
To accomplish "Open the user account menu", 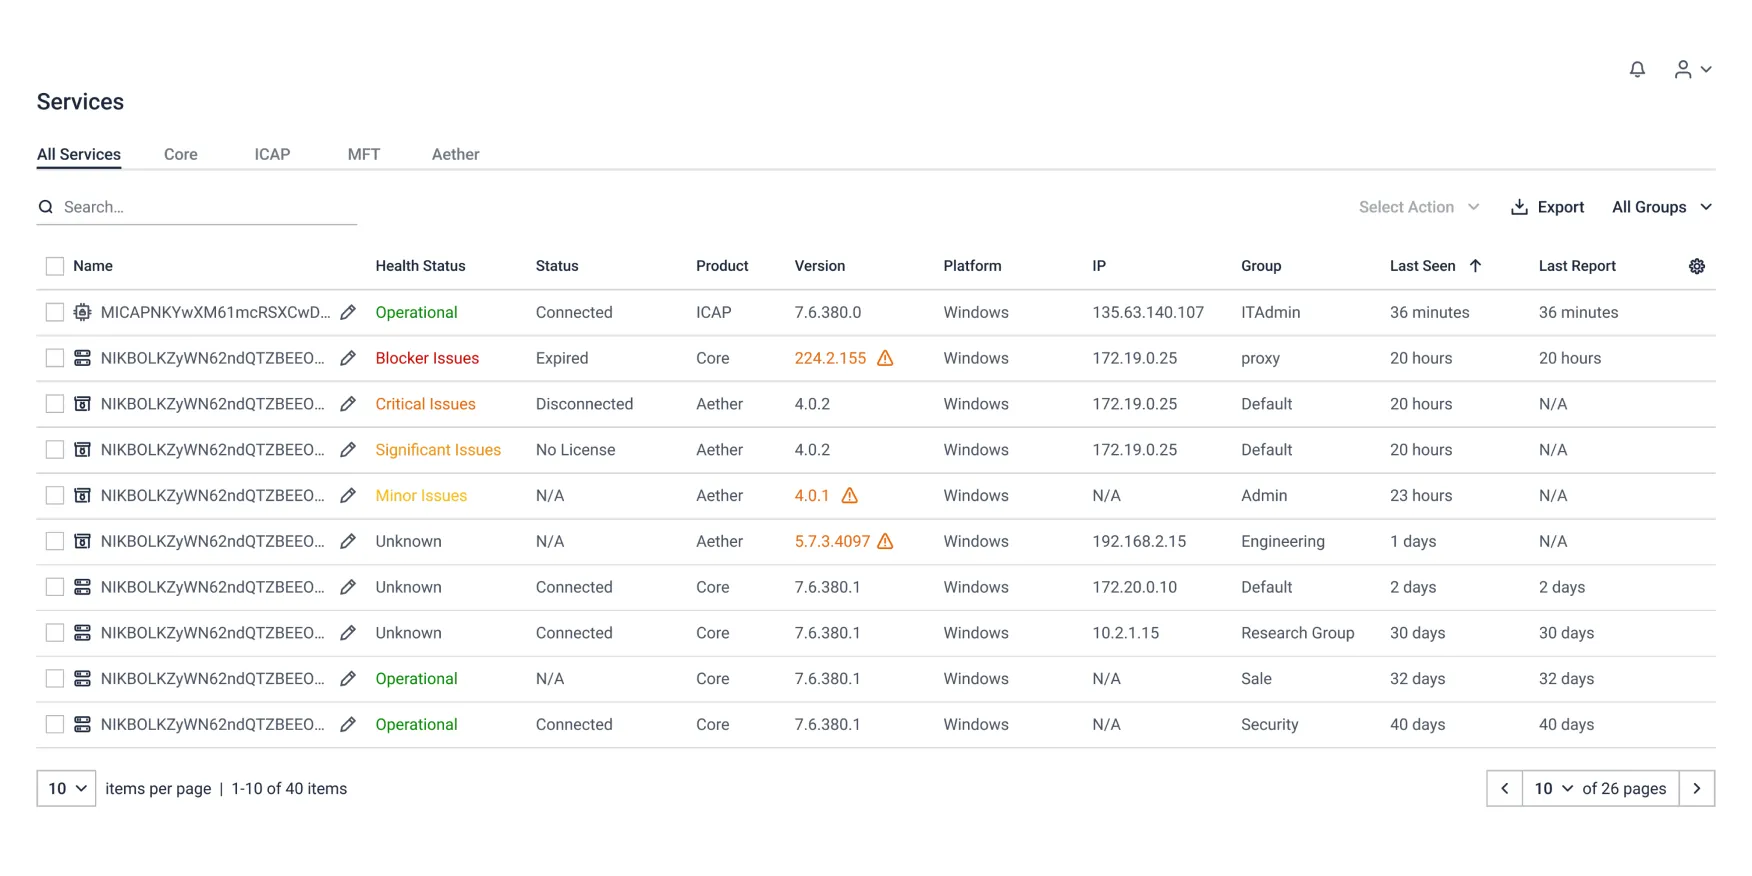I will pyautogui.click(x=1692, y=69).
